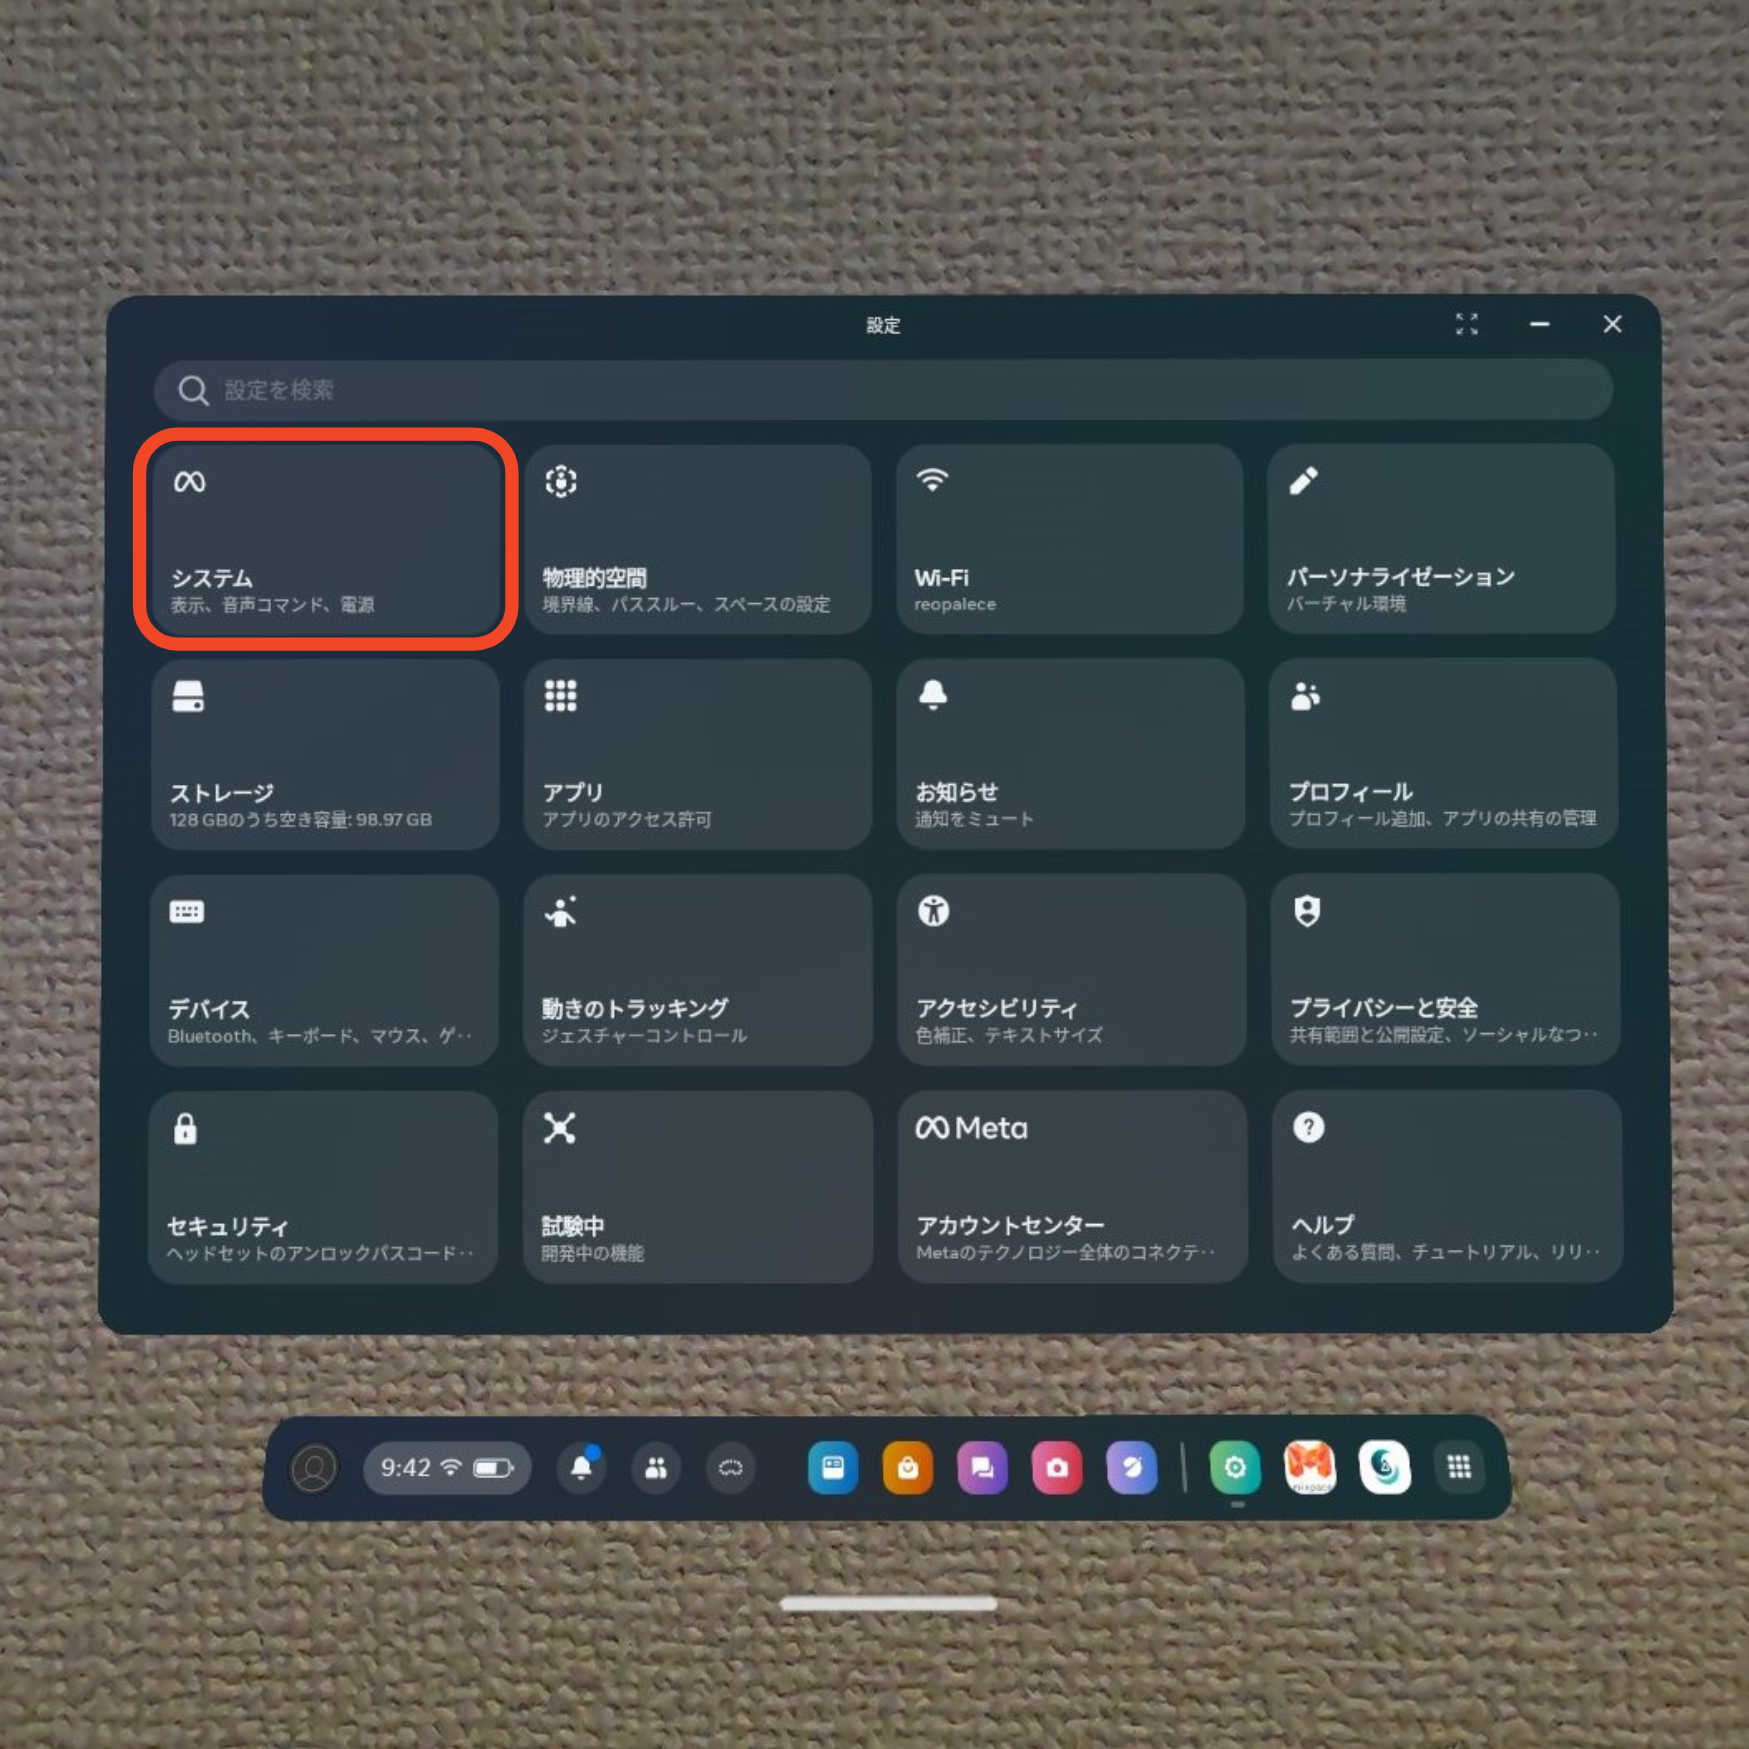Open アクセシビリティ settings tile

pyautogui.click(x=1070, y=970)
